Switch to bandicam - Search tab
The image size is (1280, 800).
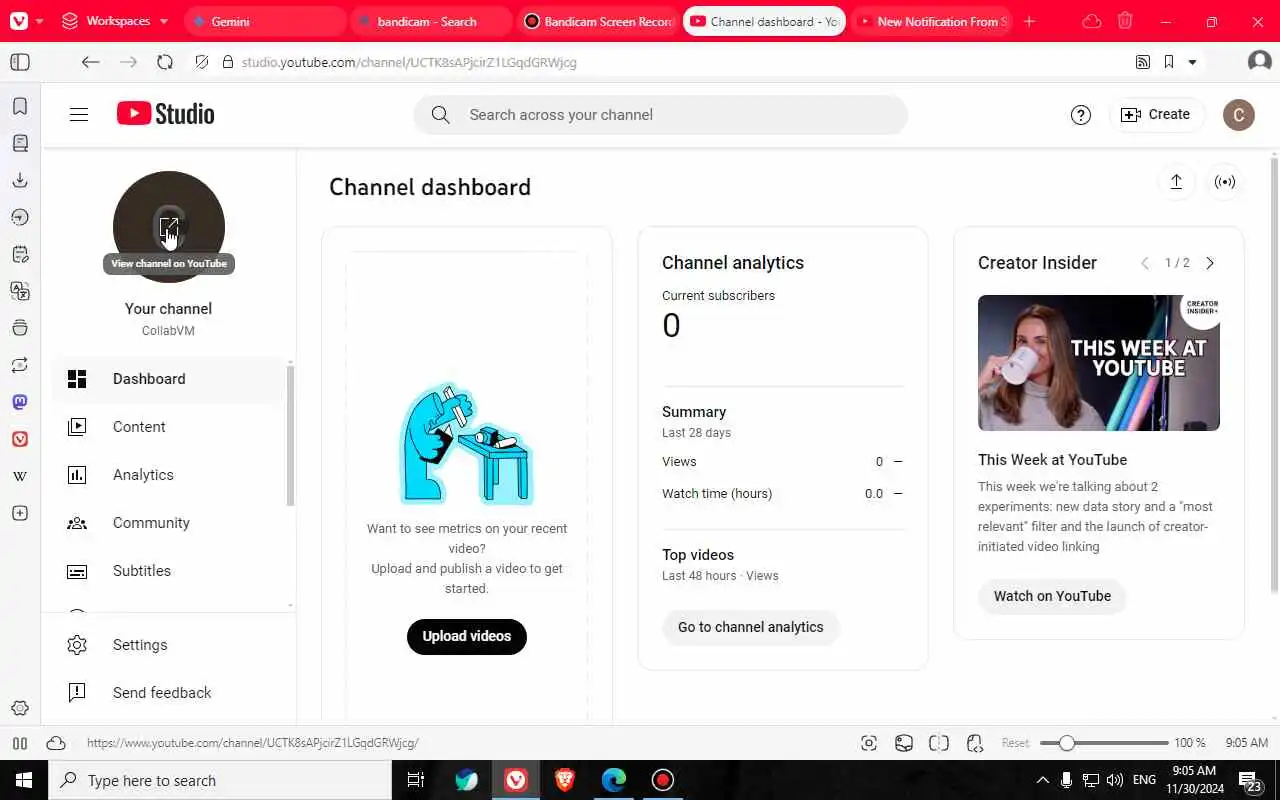pos(430,21)
